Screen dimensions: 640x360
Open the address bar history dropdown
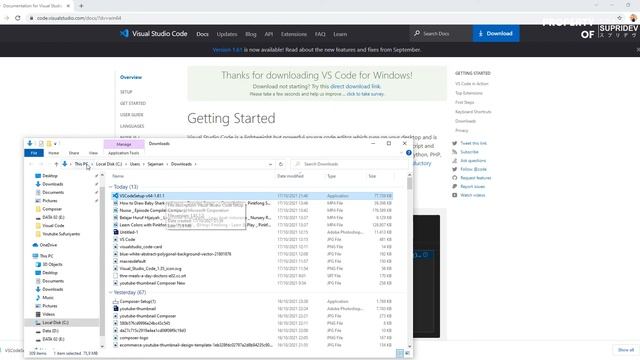pos(270,164)
